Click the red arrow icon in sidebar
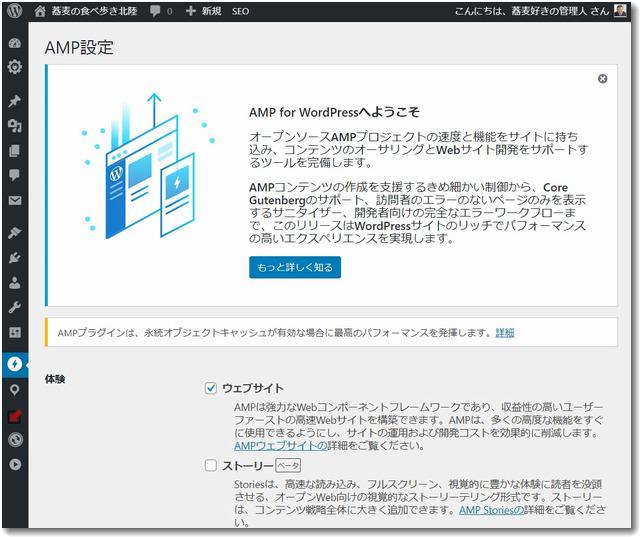Screen dimensions: 640x537 tap(15, 417)
